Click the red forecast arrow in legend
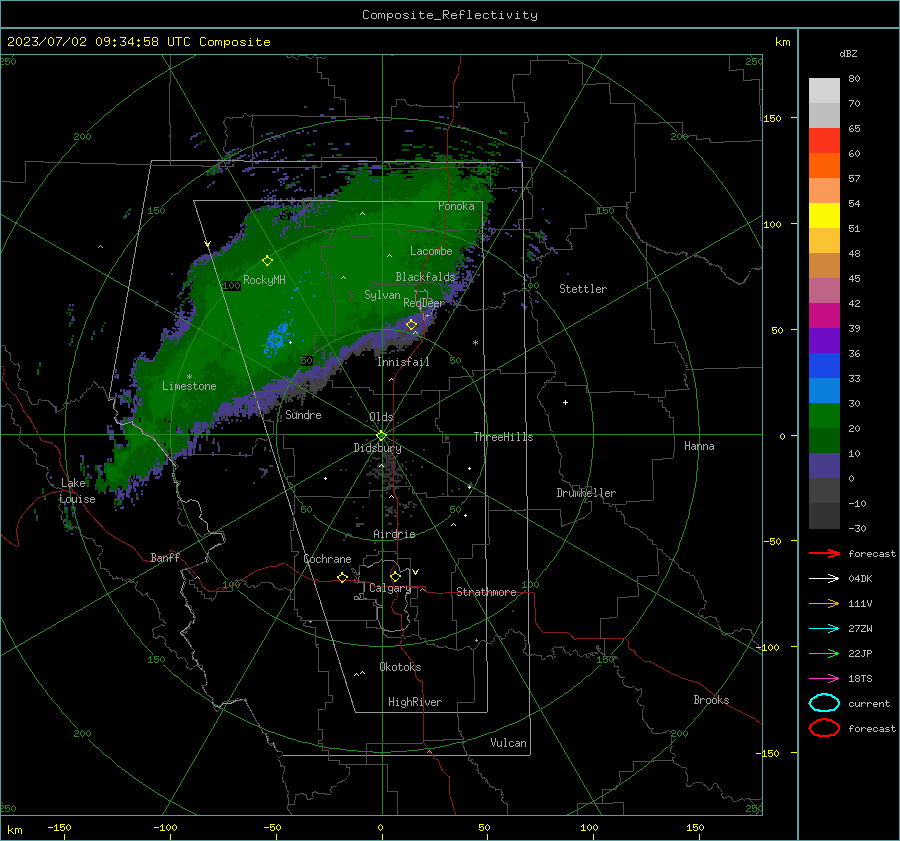 824,553
